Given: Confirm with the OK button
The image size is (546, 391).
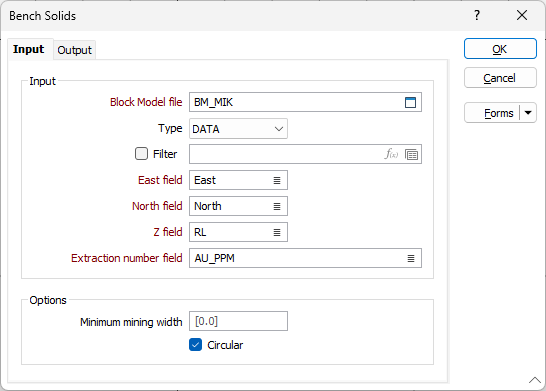Looking at the screenshot, I should [x=500, y=49].
